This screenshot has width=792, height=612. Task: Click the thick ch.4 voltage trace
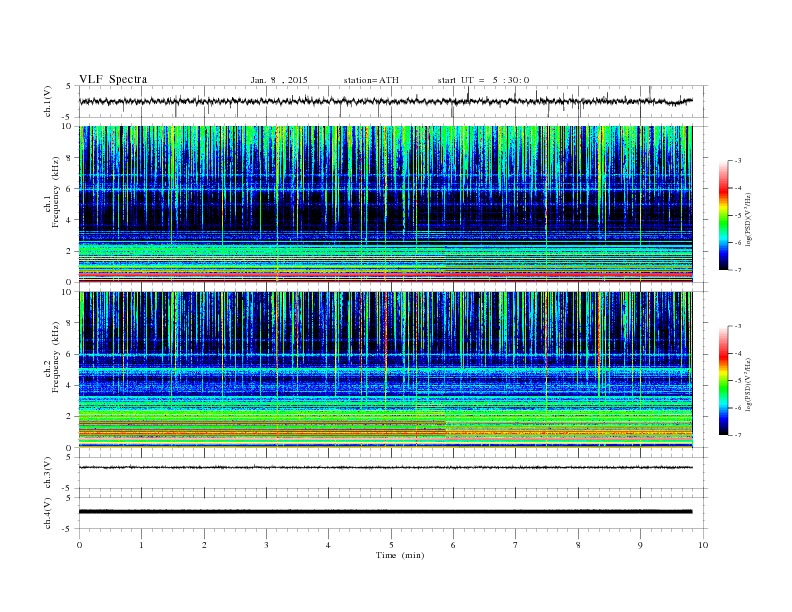(x=386, y=512)
